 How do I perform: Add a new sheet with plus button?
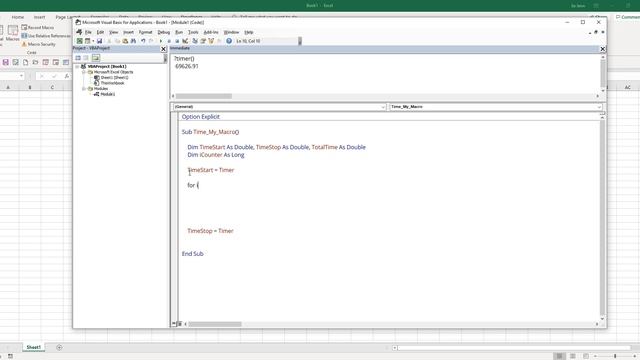pyautogui.click(x=59, y=347)
